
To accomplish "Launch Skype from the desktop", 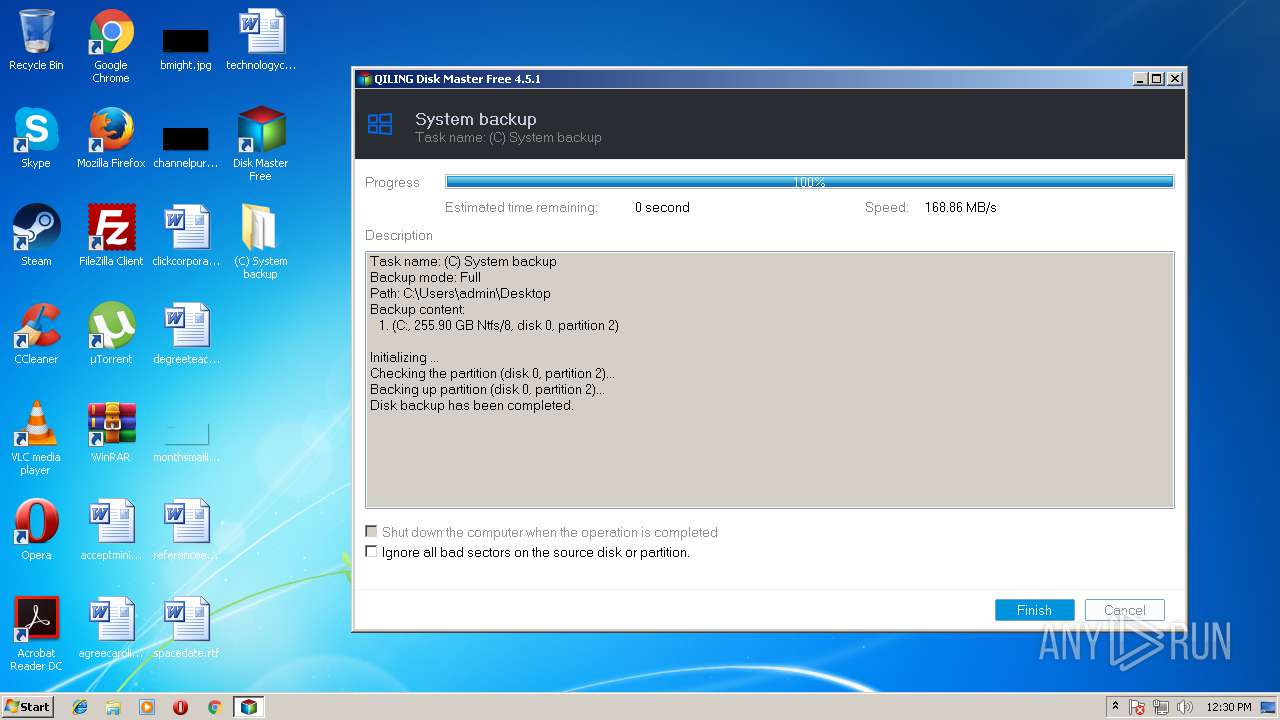I will click(36, 138).
